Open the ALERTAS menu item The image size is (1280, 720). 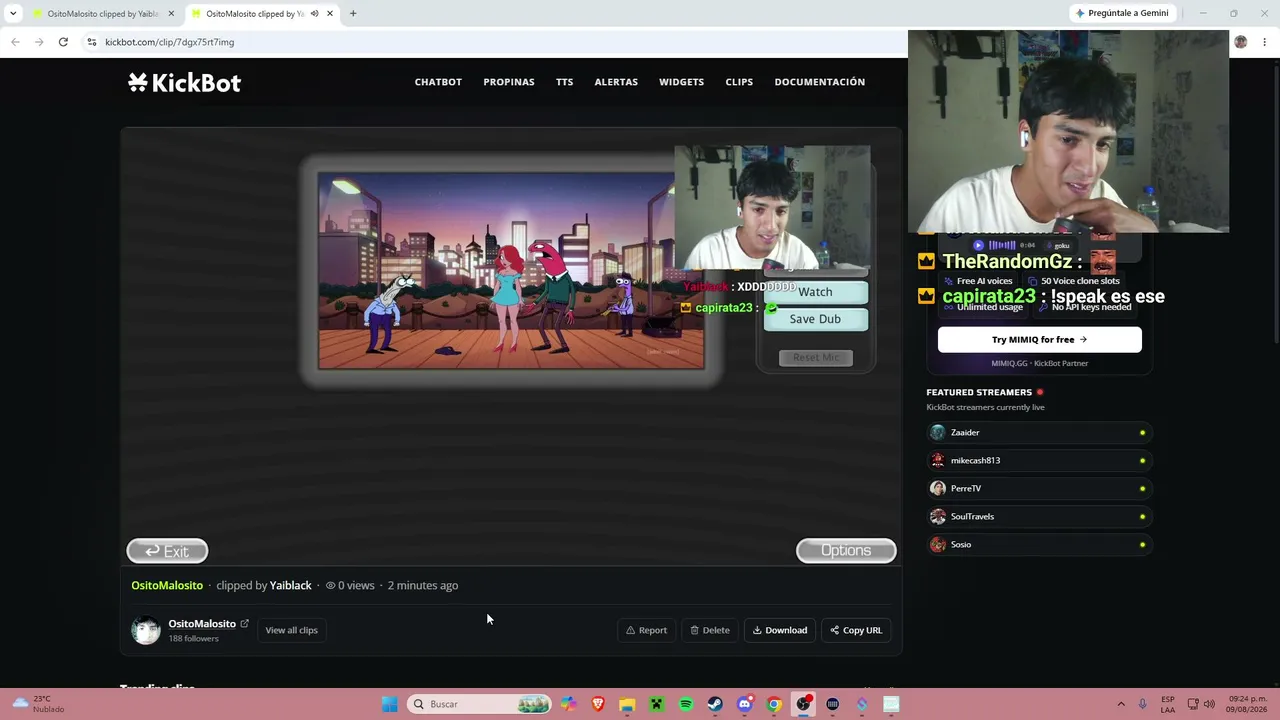616,82
